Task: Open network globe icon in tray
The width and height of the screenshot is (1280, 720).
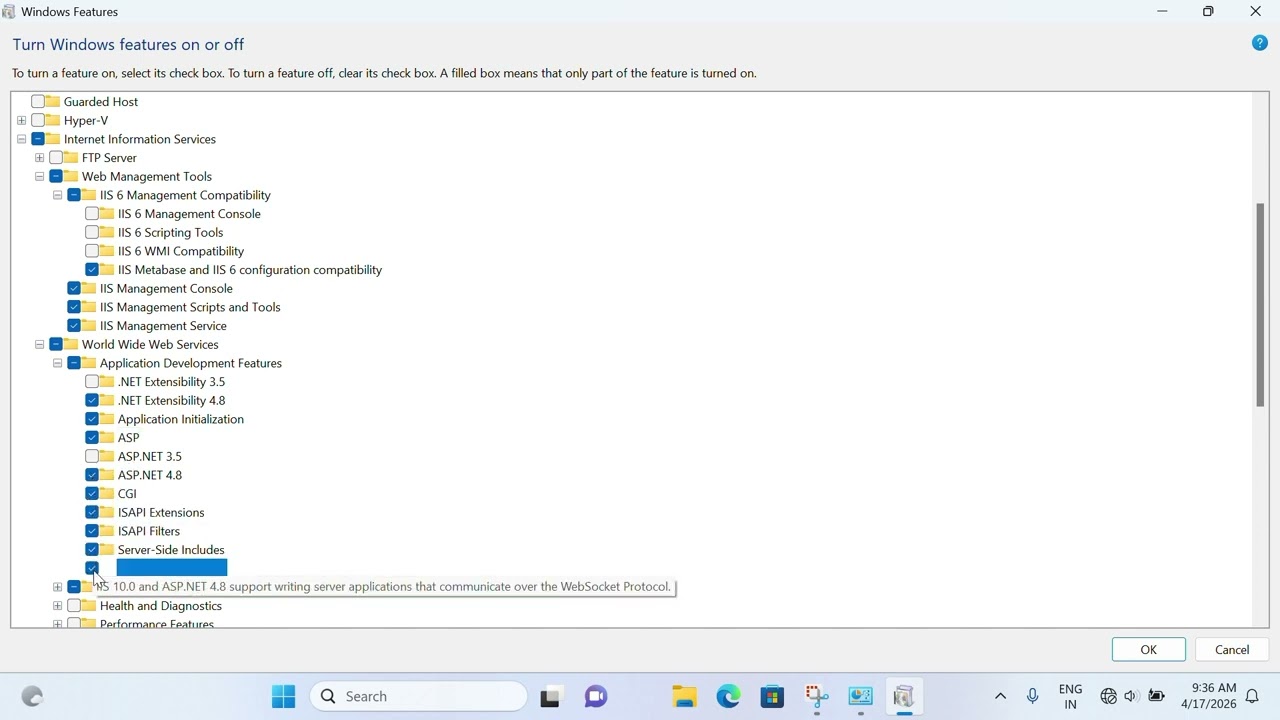Action: [1108, 697]
